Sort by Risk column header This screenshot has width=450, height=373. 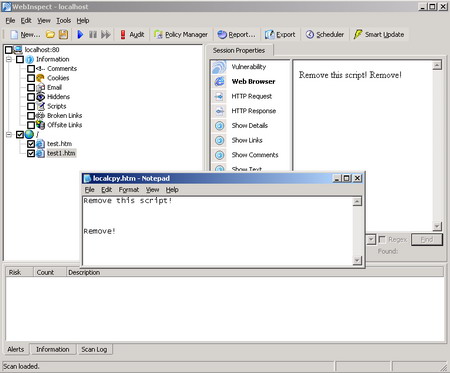[x=19, y=272]
